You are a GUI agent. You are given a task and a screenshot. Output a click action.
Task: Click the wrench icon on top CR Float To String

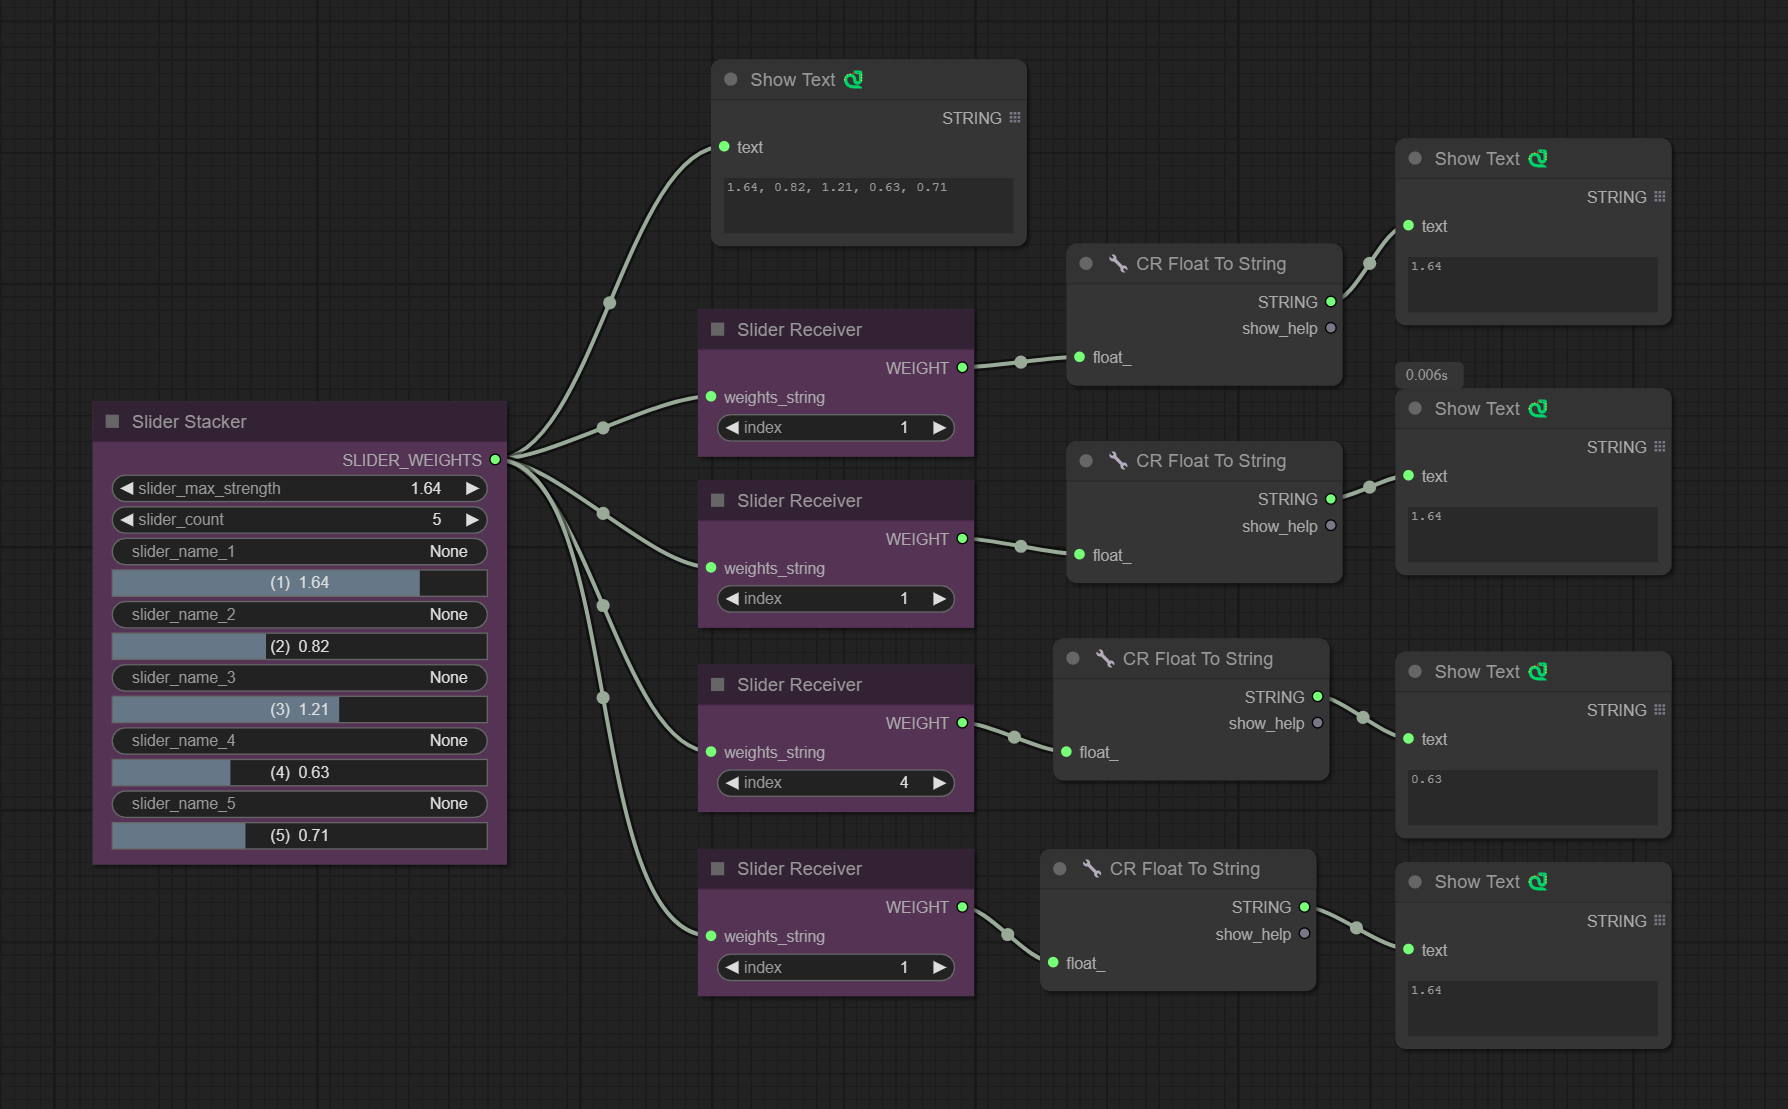pyautogui.click(x=1118, y=264)
